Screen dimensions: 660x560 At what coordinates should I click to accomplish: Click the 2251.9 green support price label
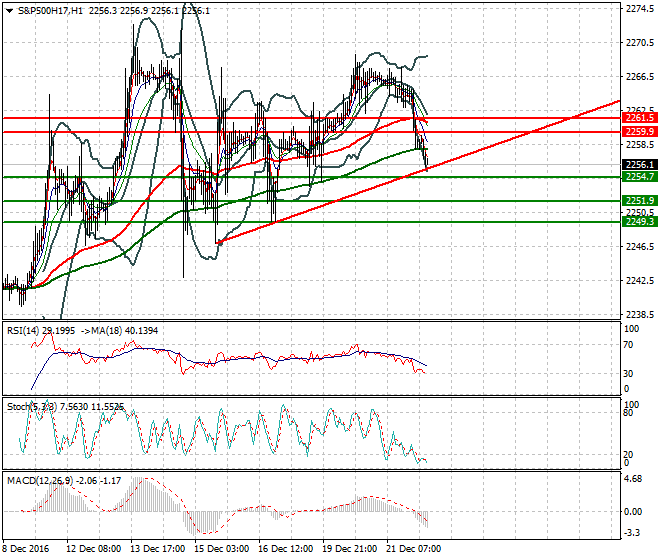point(639,200)
